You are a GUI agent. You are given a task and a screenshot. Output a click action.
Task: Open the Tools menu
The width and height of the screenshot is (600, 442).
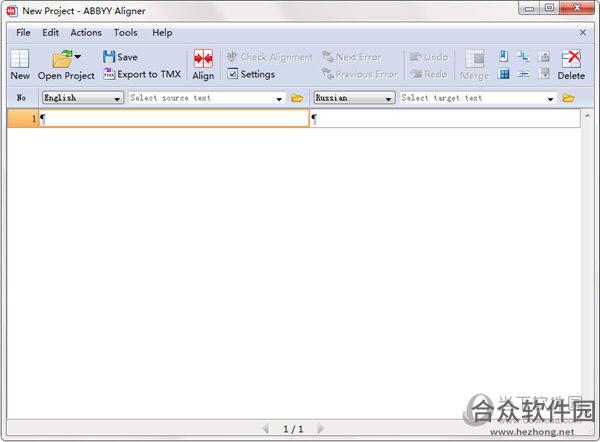126,33
